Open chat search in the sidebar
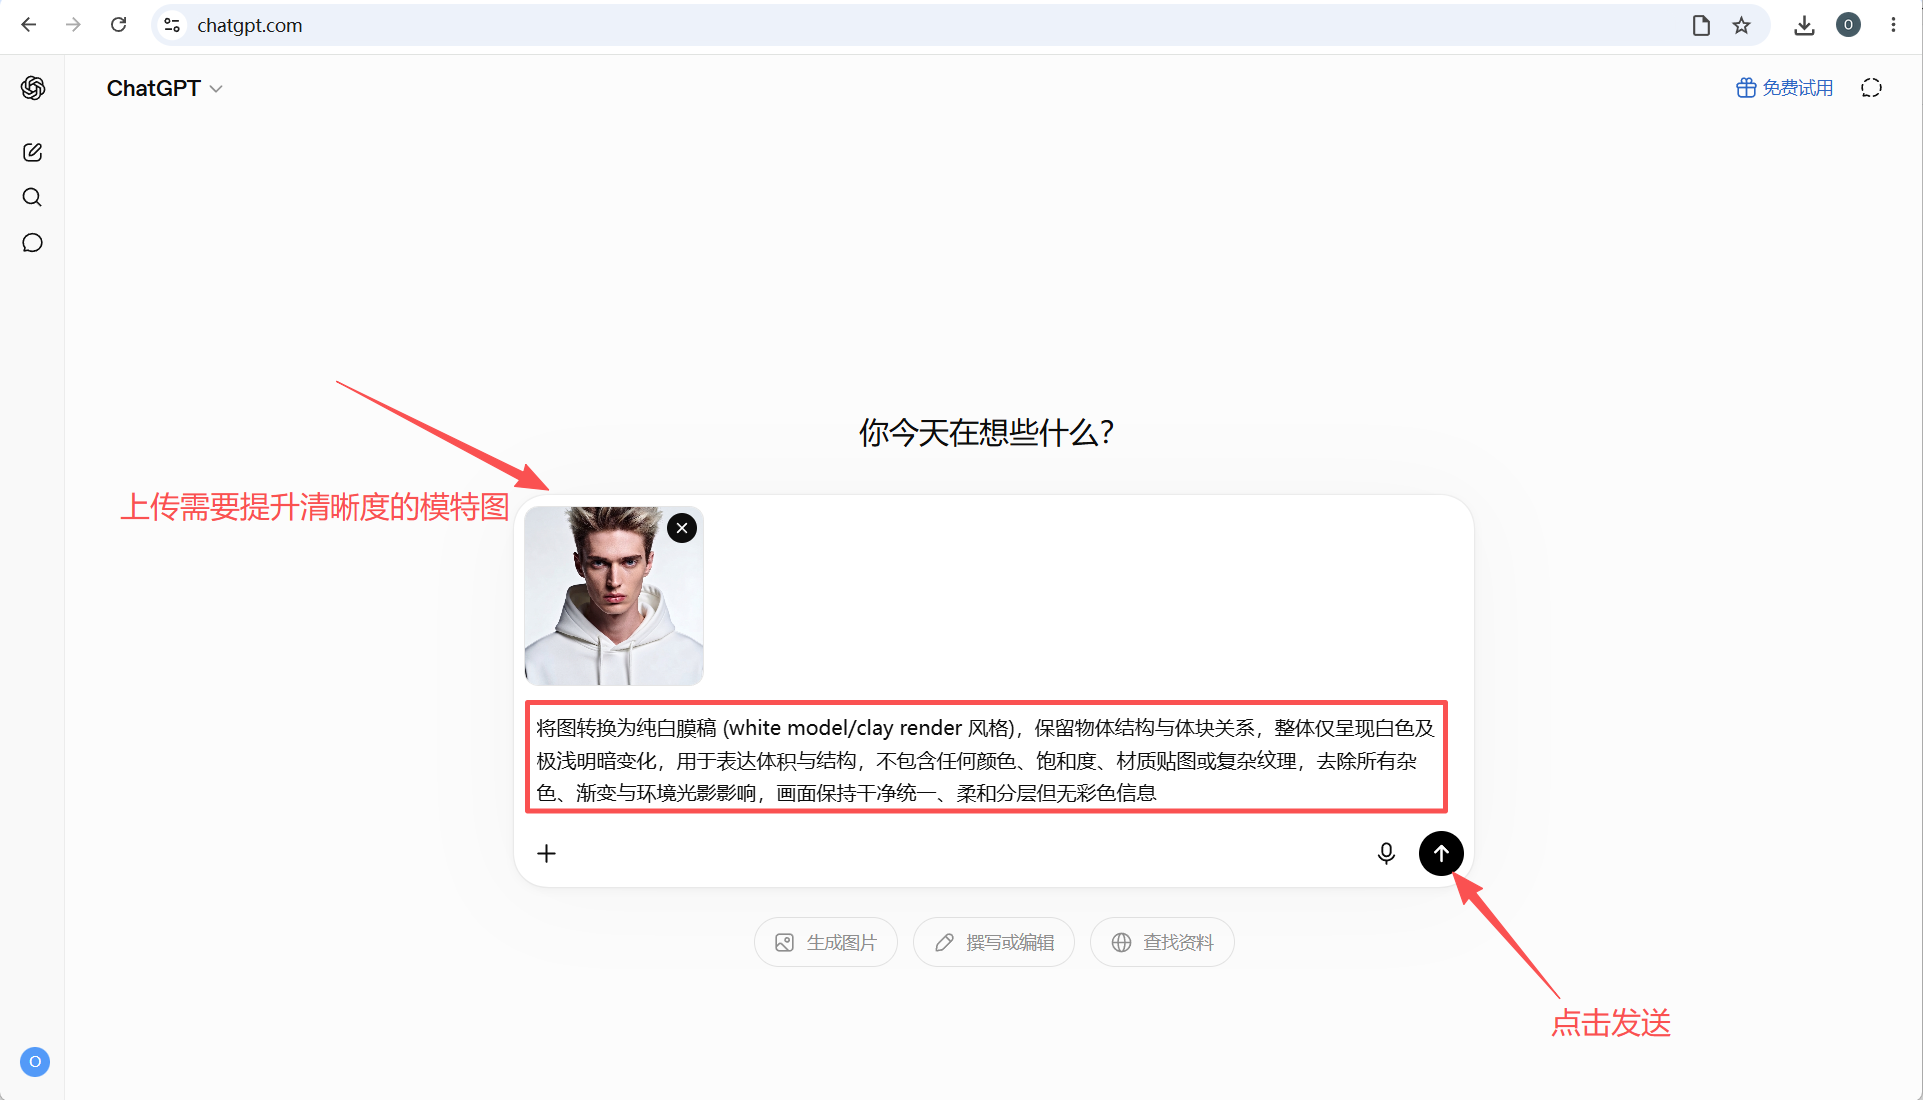1923x1100 pixels. [33, 197]
